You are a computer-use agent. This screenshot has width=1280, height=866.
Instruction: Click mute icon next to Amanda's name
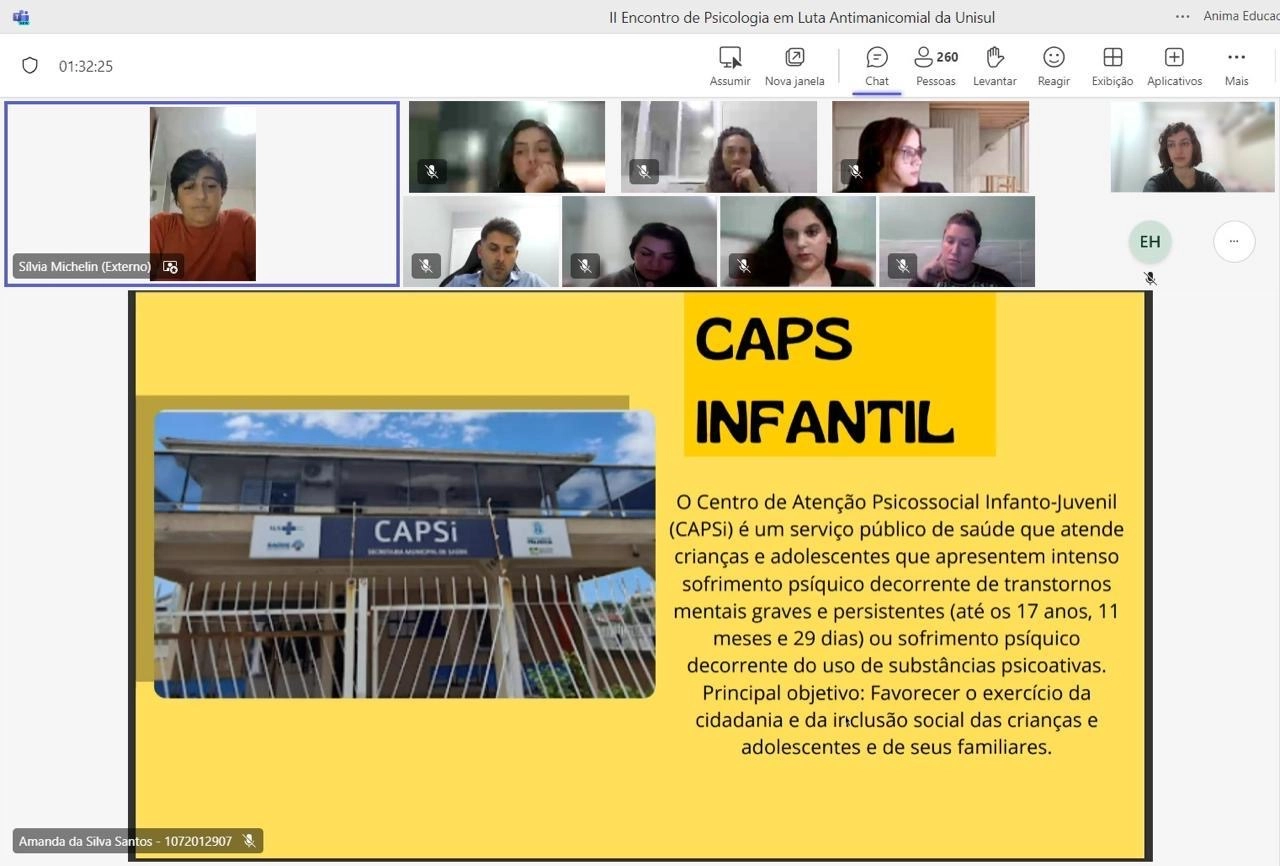pos(249,841)
